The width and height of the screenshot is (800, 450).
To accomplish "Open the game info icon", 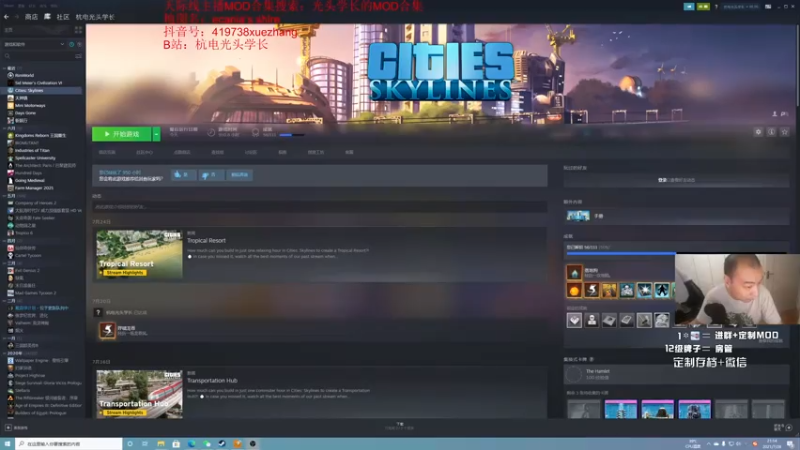I will (x=771, y=132).
